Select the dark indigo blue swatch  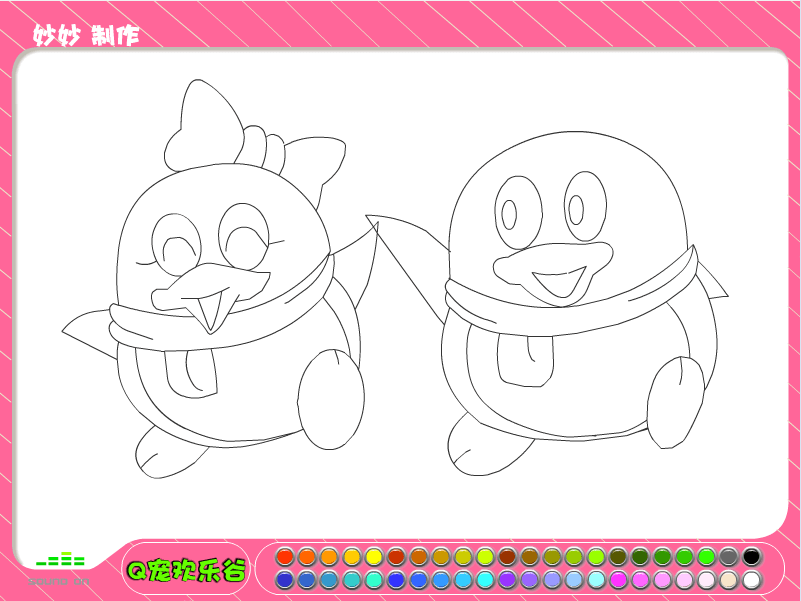point(285,580)
